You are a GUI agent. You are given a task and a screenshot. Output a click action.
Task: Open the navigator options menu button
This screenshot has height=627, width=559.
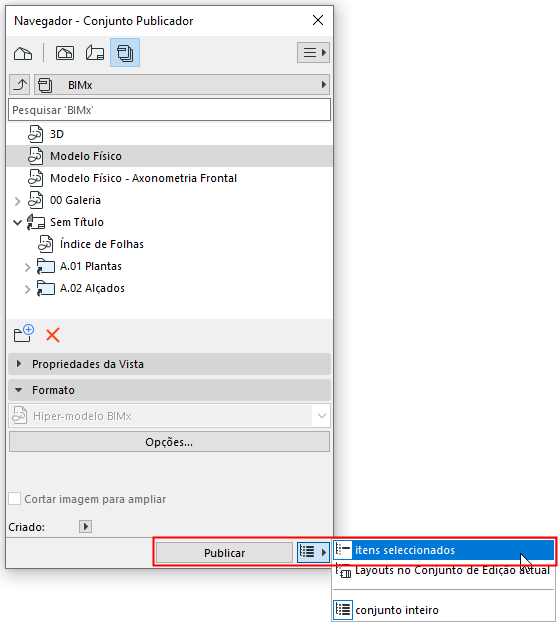[313, 52]
